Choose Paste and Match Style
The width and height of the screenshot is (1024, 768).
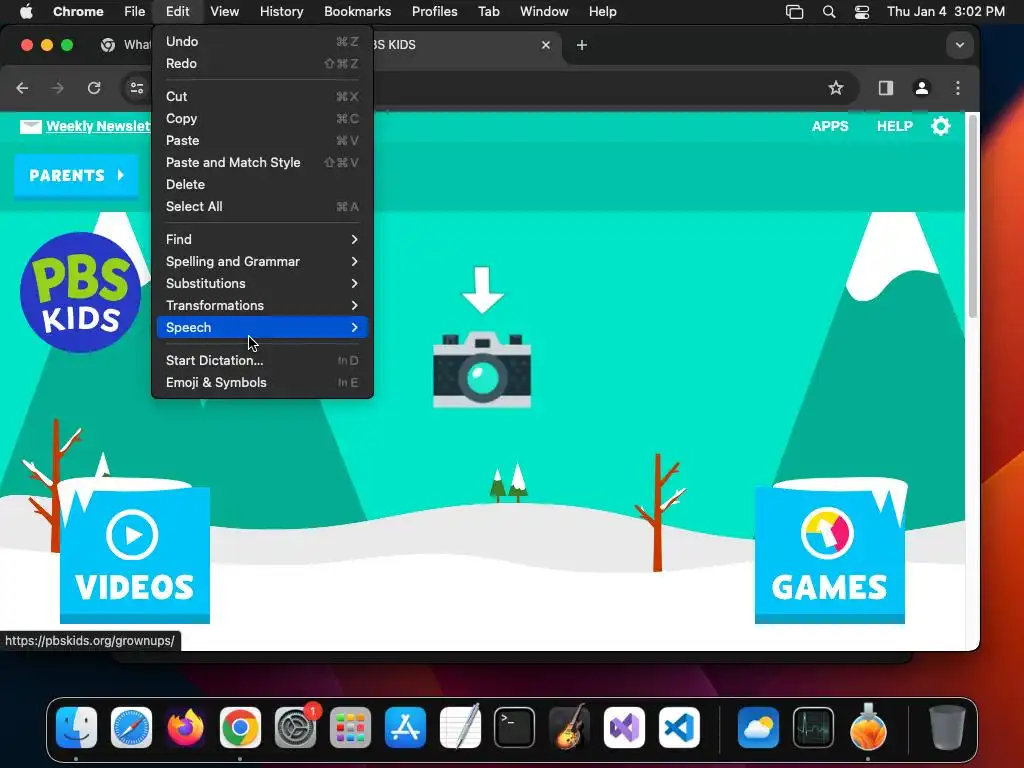[262, 163]
